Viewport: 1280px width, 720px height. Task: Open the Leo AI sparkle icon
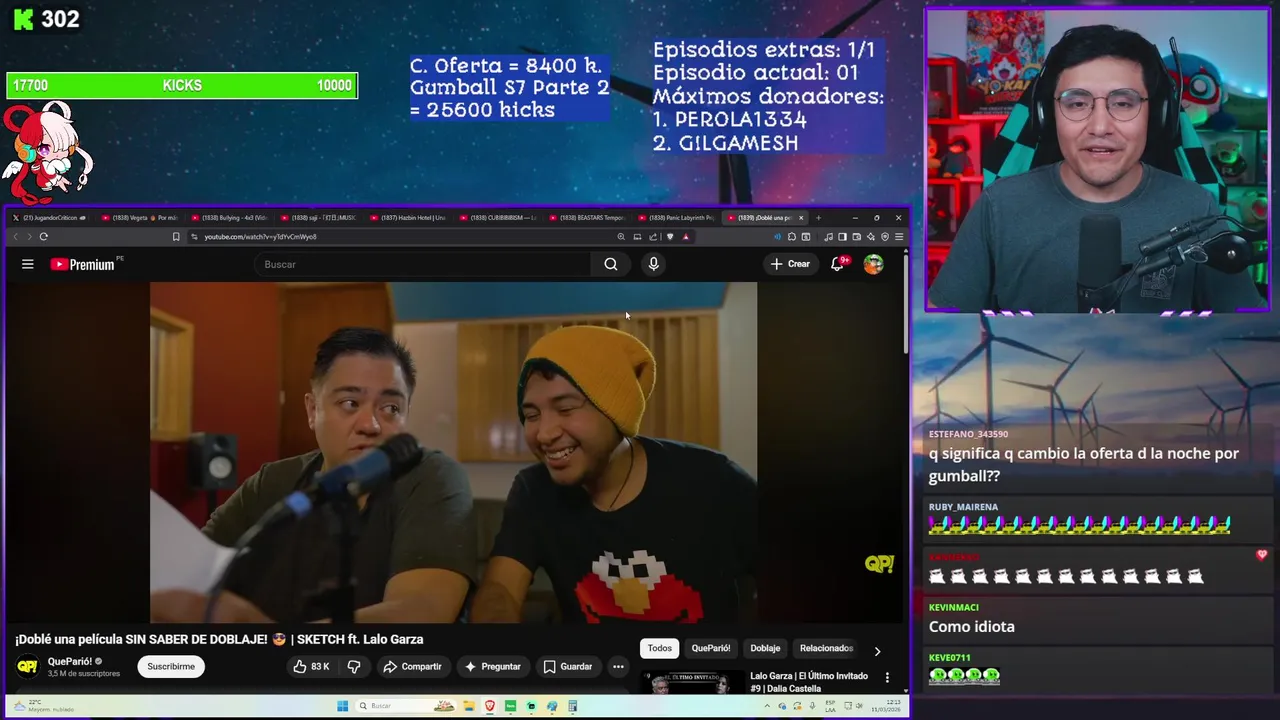[x=871, y=237]
